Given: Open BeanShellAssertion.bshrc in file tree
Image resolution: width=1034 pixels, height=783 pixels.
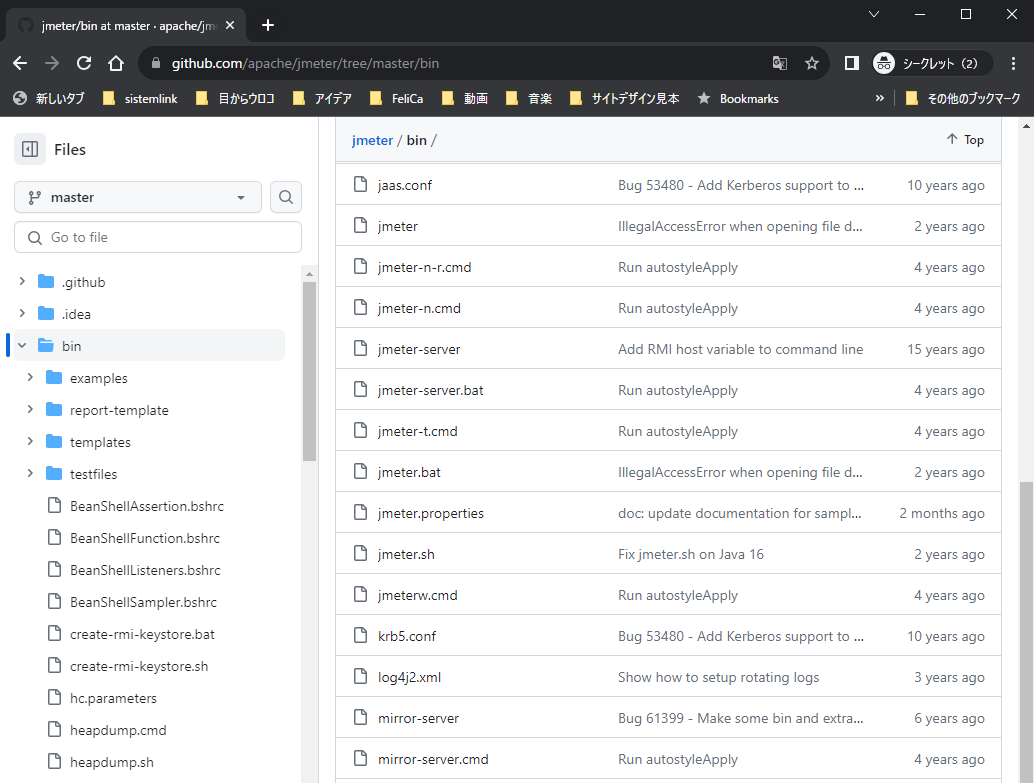Looking at the screenshot, I should 146,506.
